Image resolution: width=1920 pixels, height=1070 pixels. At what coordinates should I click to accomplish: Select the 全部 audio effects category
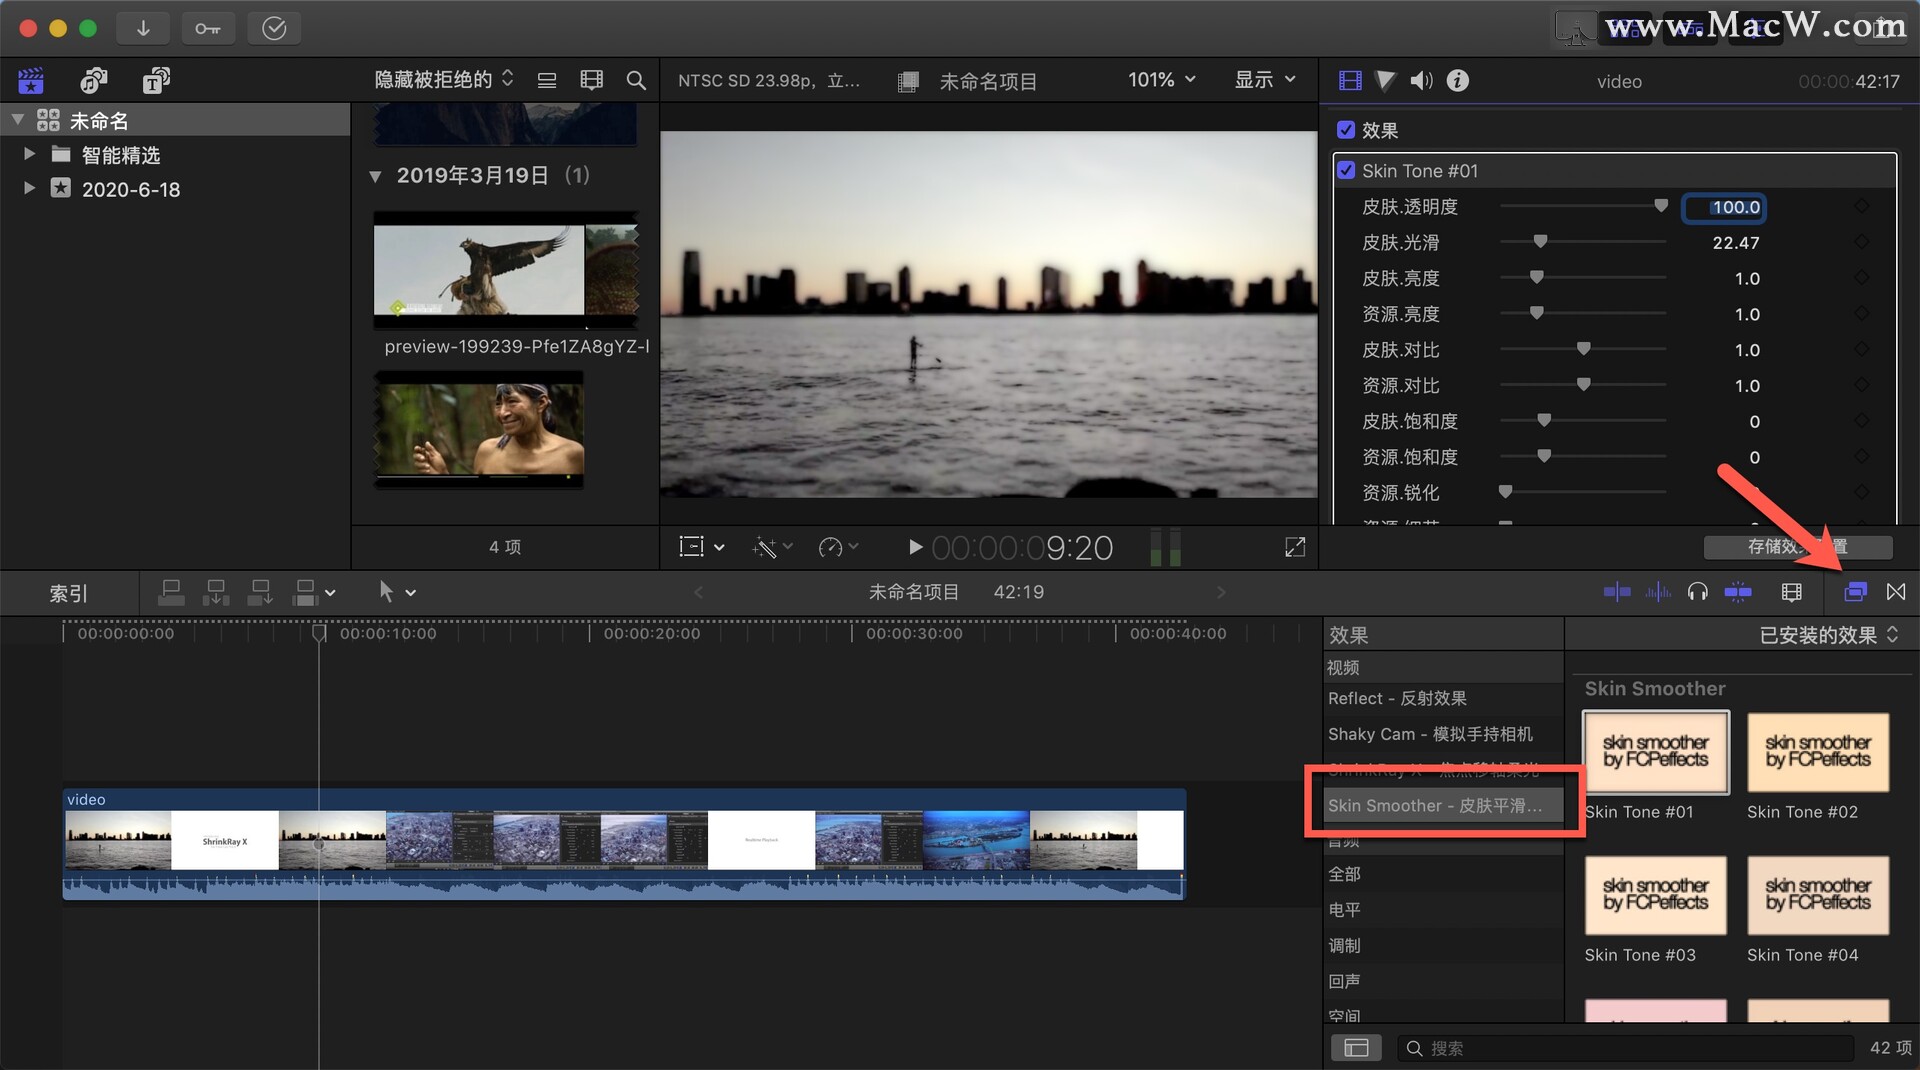click(1443, 874)
